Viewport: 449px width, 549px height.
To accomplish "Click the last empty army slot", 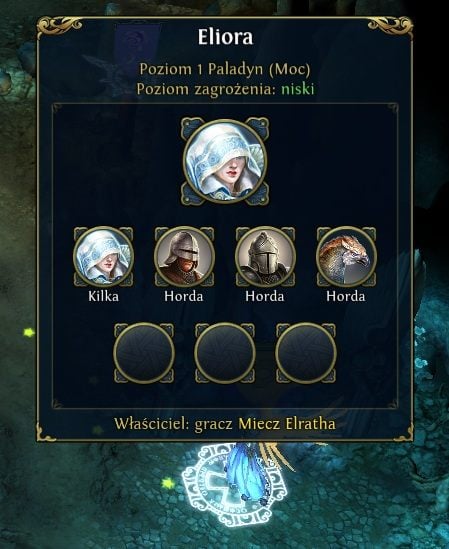I will point(306,353).
